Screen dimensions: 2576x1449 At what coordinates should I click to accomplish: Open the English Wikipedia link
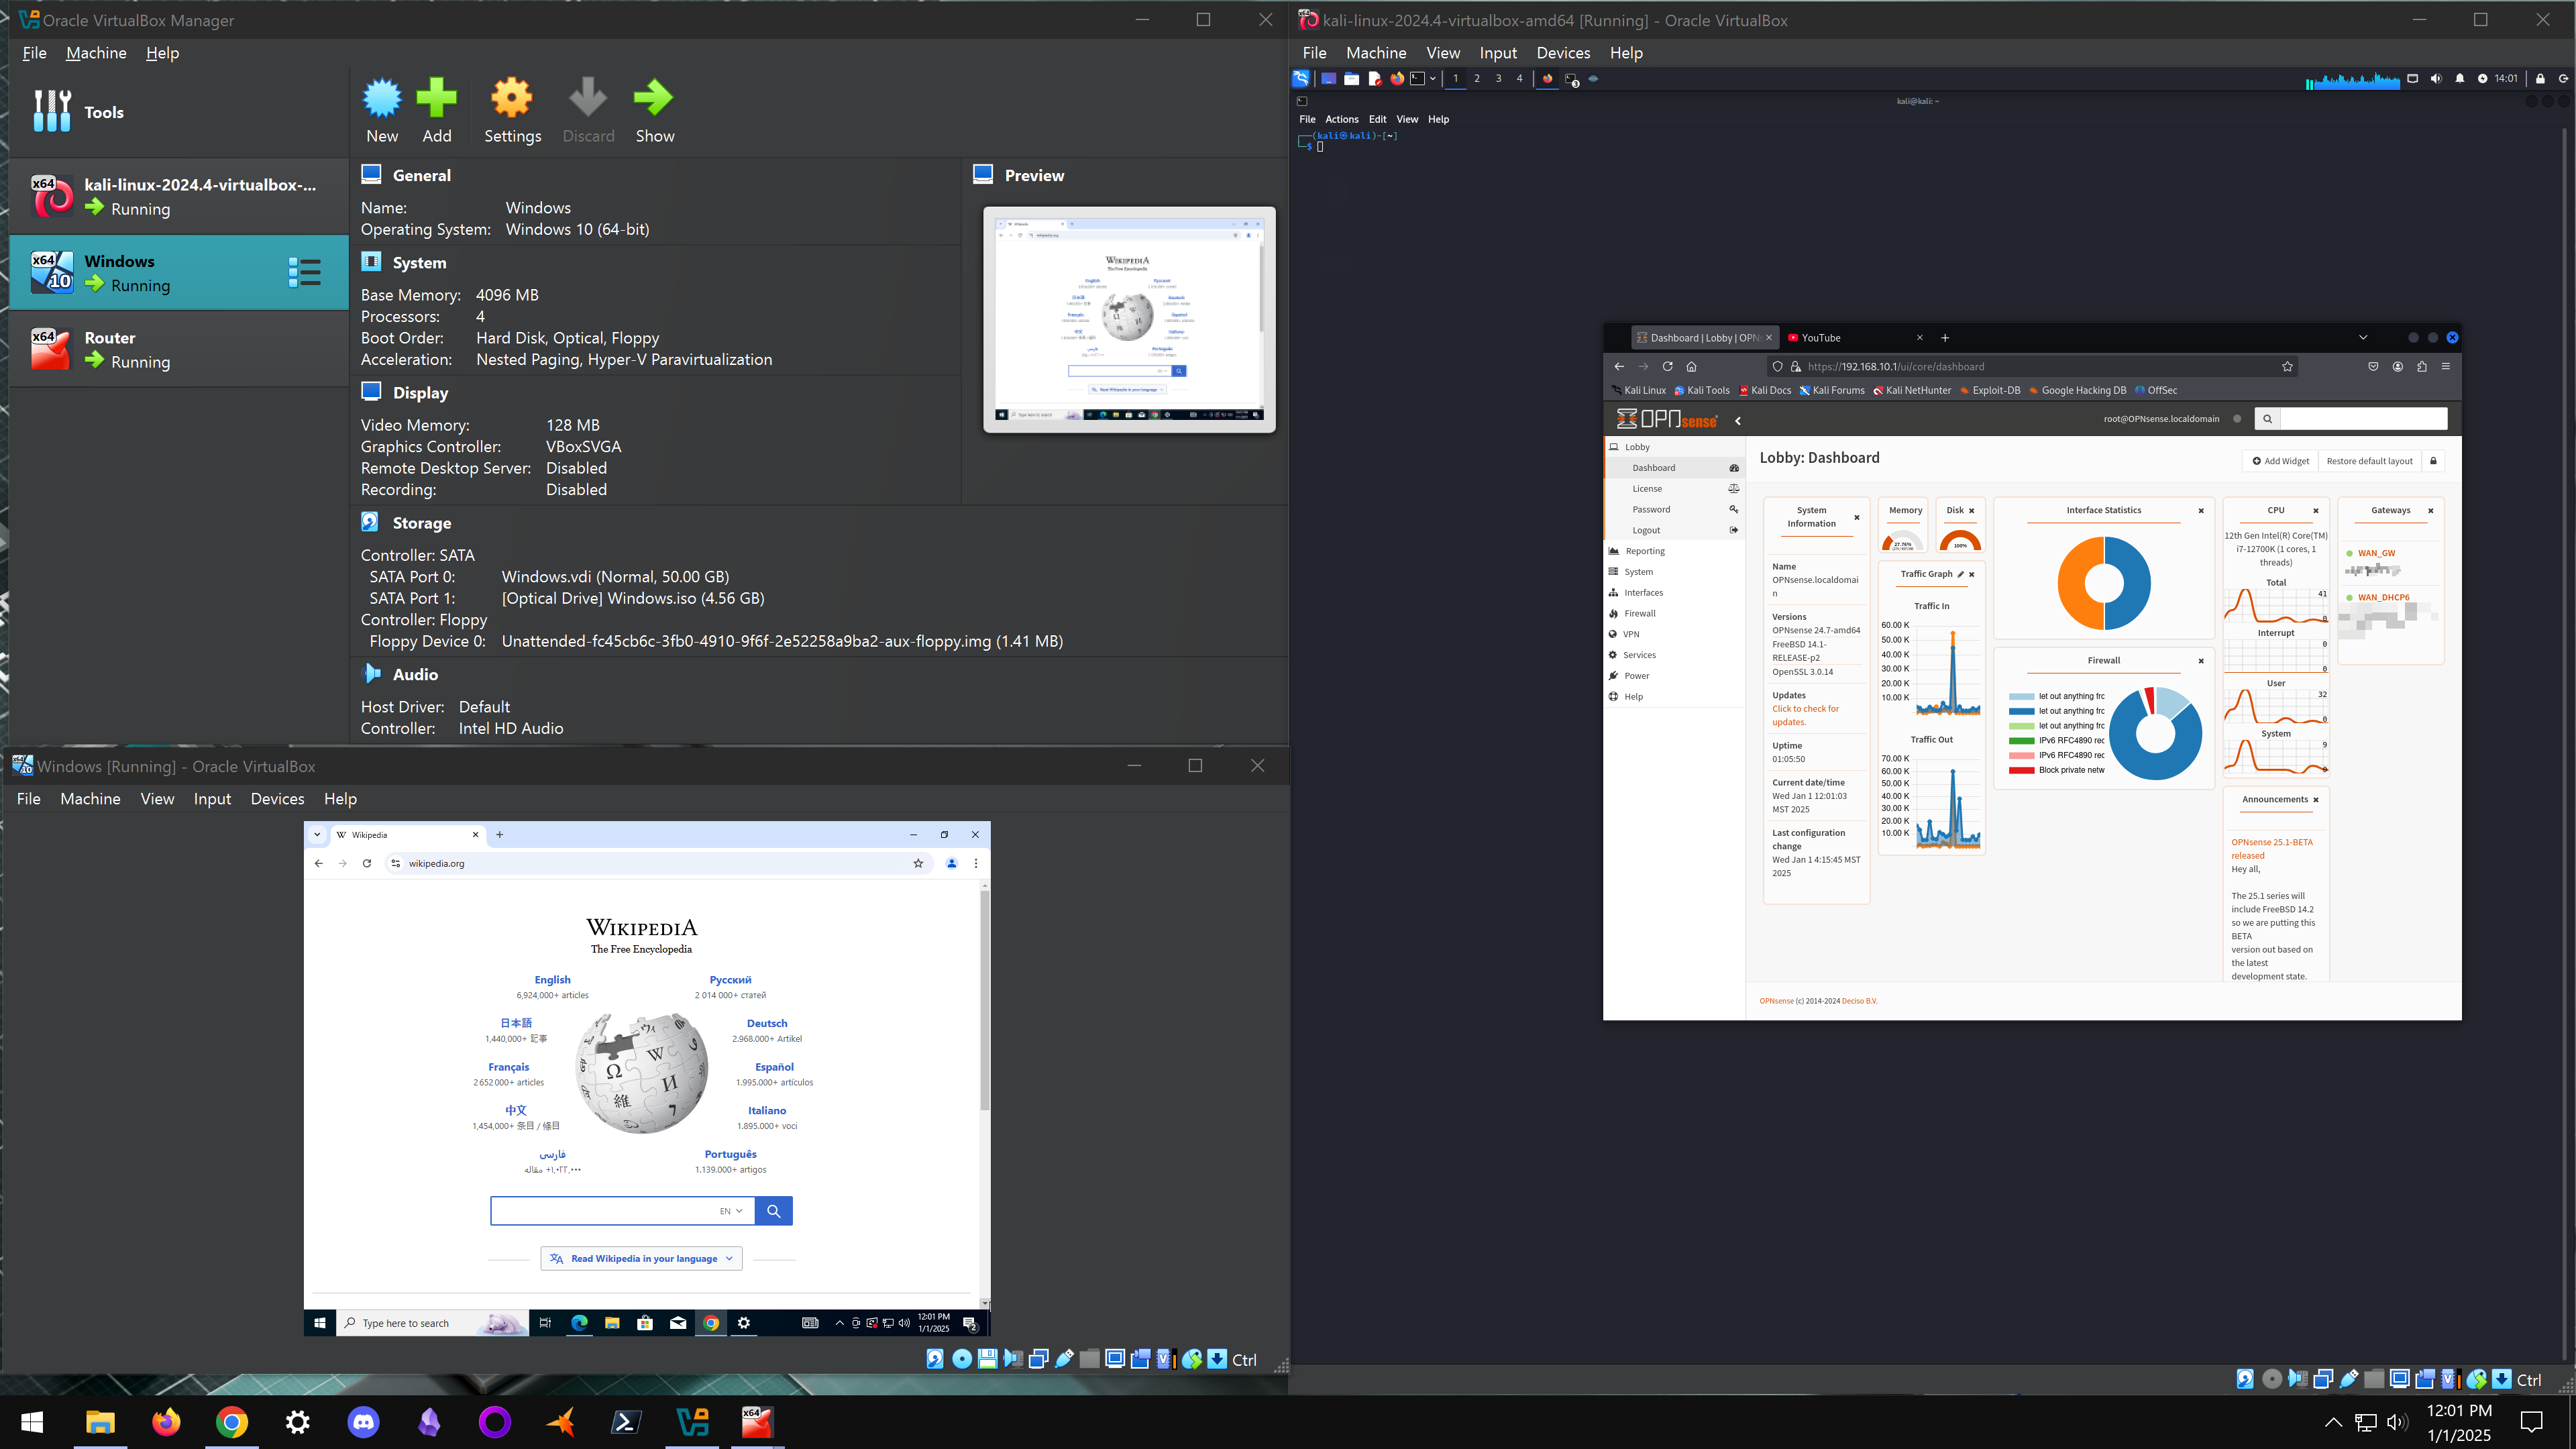pos(552,980)
